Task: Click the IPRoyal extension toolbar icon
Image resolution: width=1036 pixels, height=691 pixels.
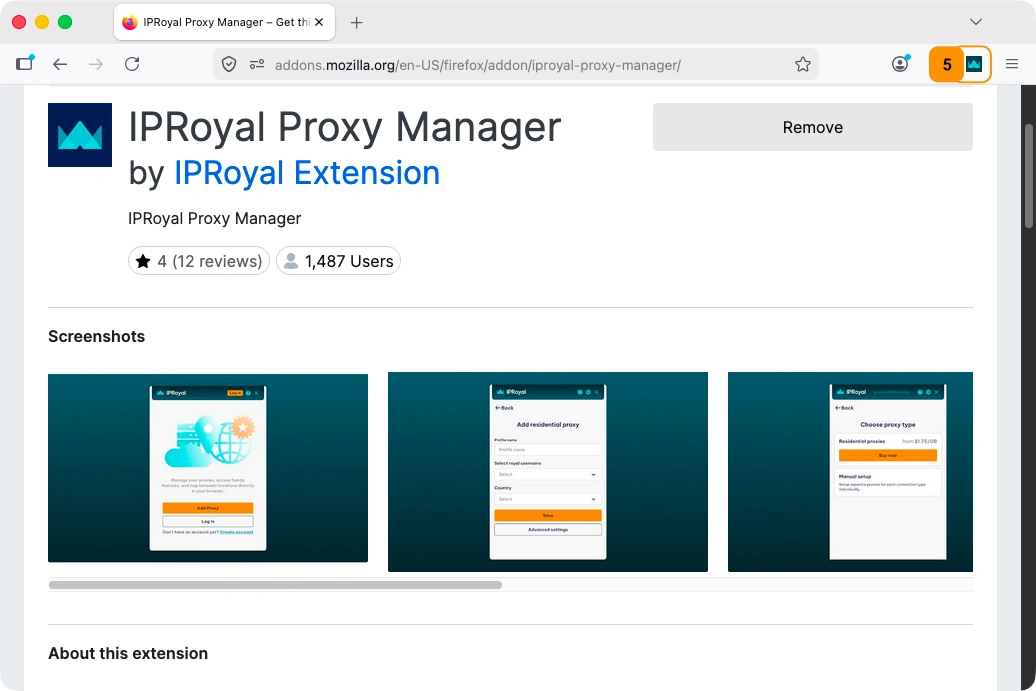Action: point(974,64)
